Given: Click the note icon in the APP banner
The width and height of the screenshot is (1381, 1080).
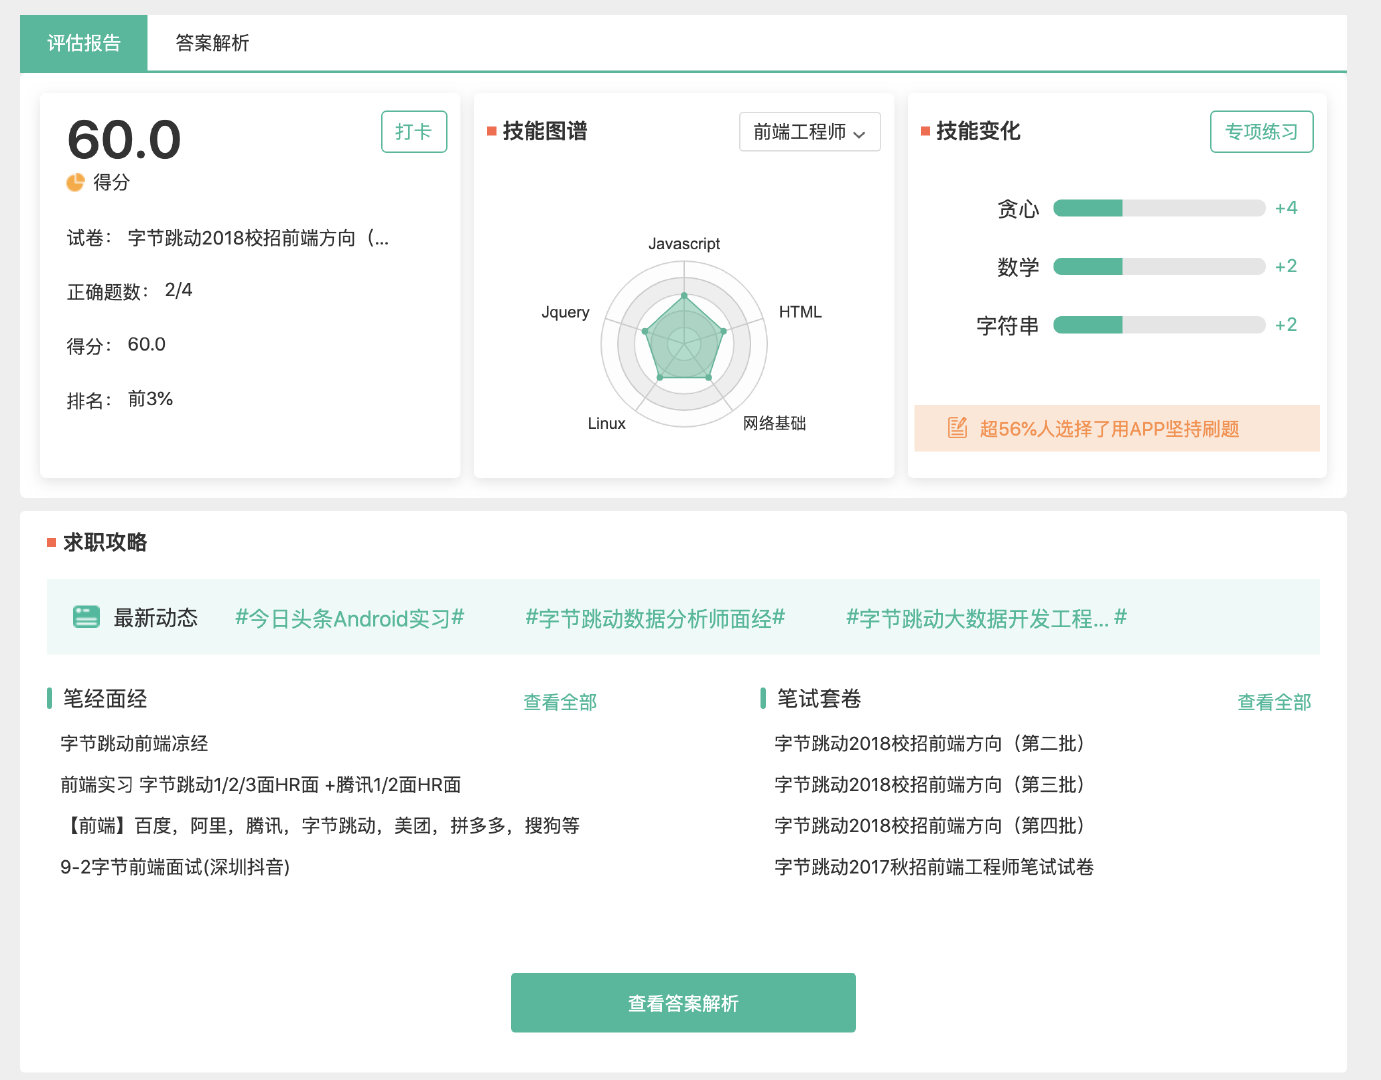Looking at the screenshot, I should point(957,428).
